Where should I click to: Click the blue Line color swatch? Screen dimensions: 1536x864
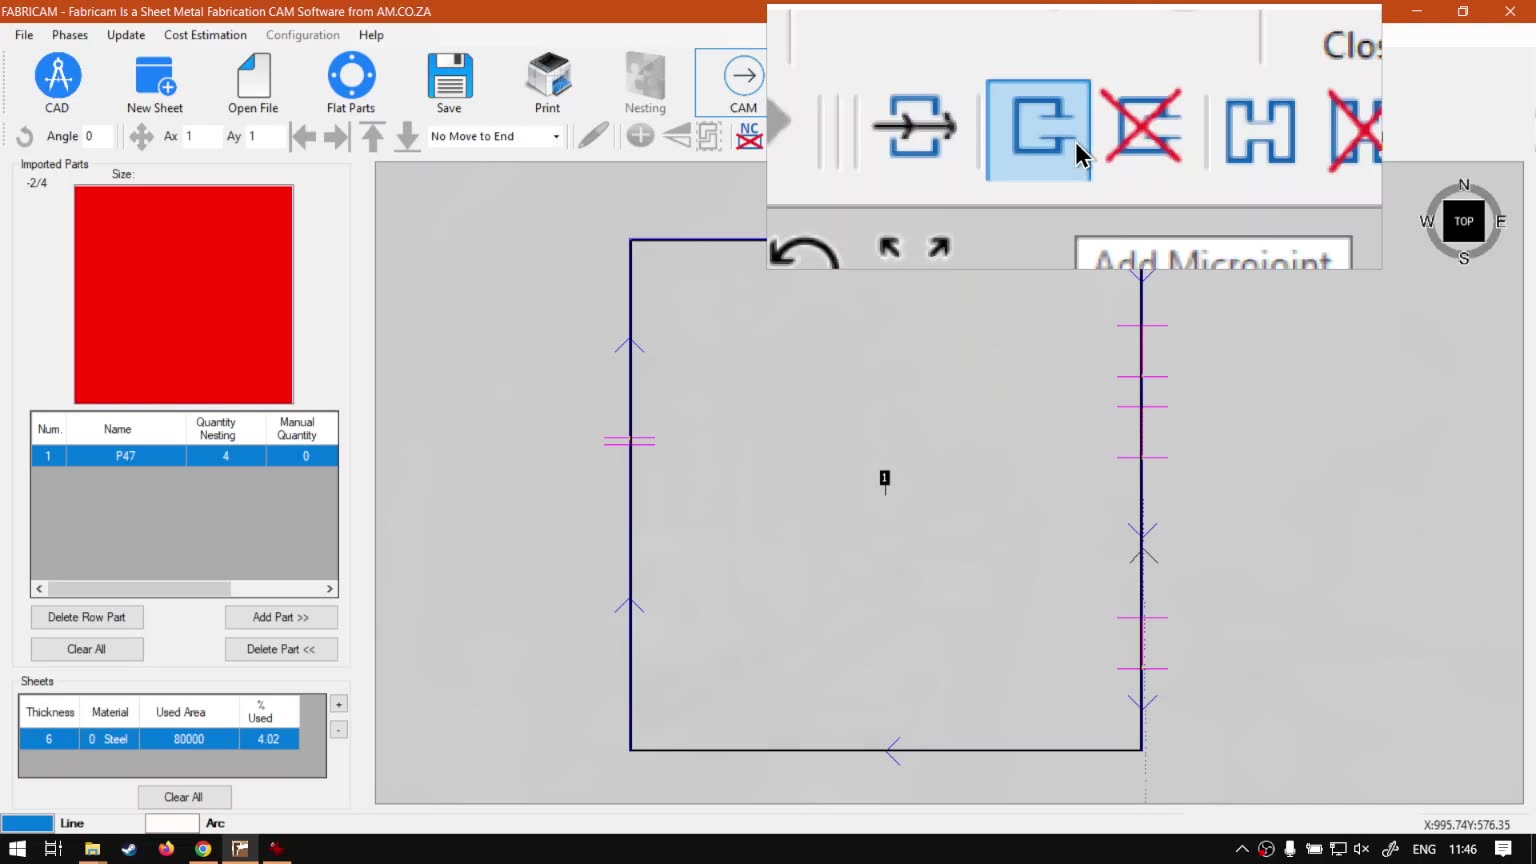coord(27,823)
